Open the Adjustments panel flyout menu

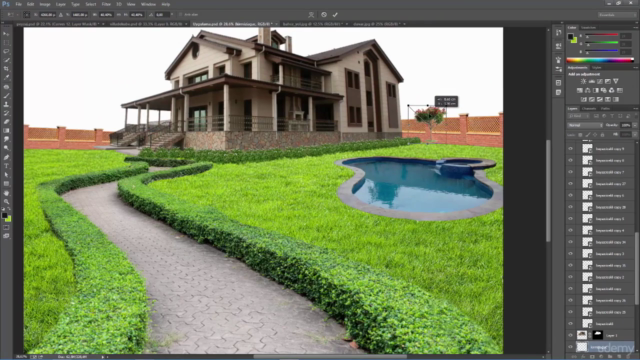(635, 68)
